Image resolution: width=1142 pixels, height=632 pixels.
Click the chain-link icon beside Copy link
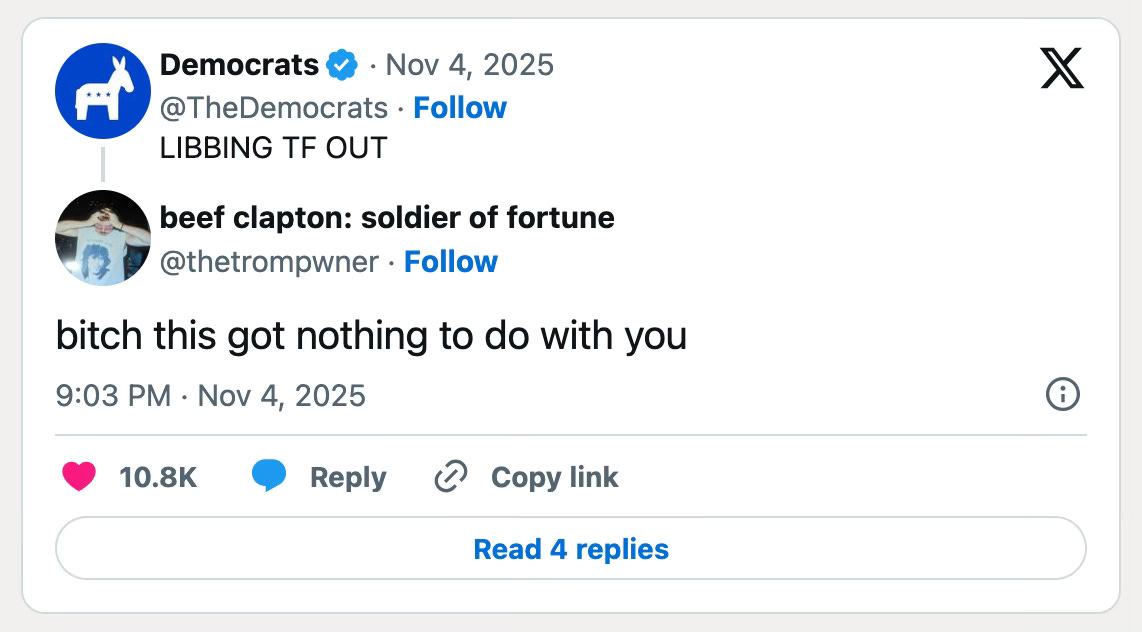tap(450, 477)
